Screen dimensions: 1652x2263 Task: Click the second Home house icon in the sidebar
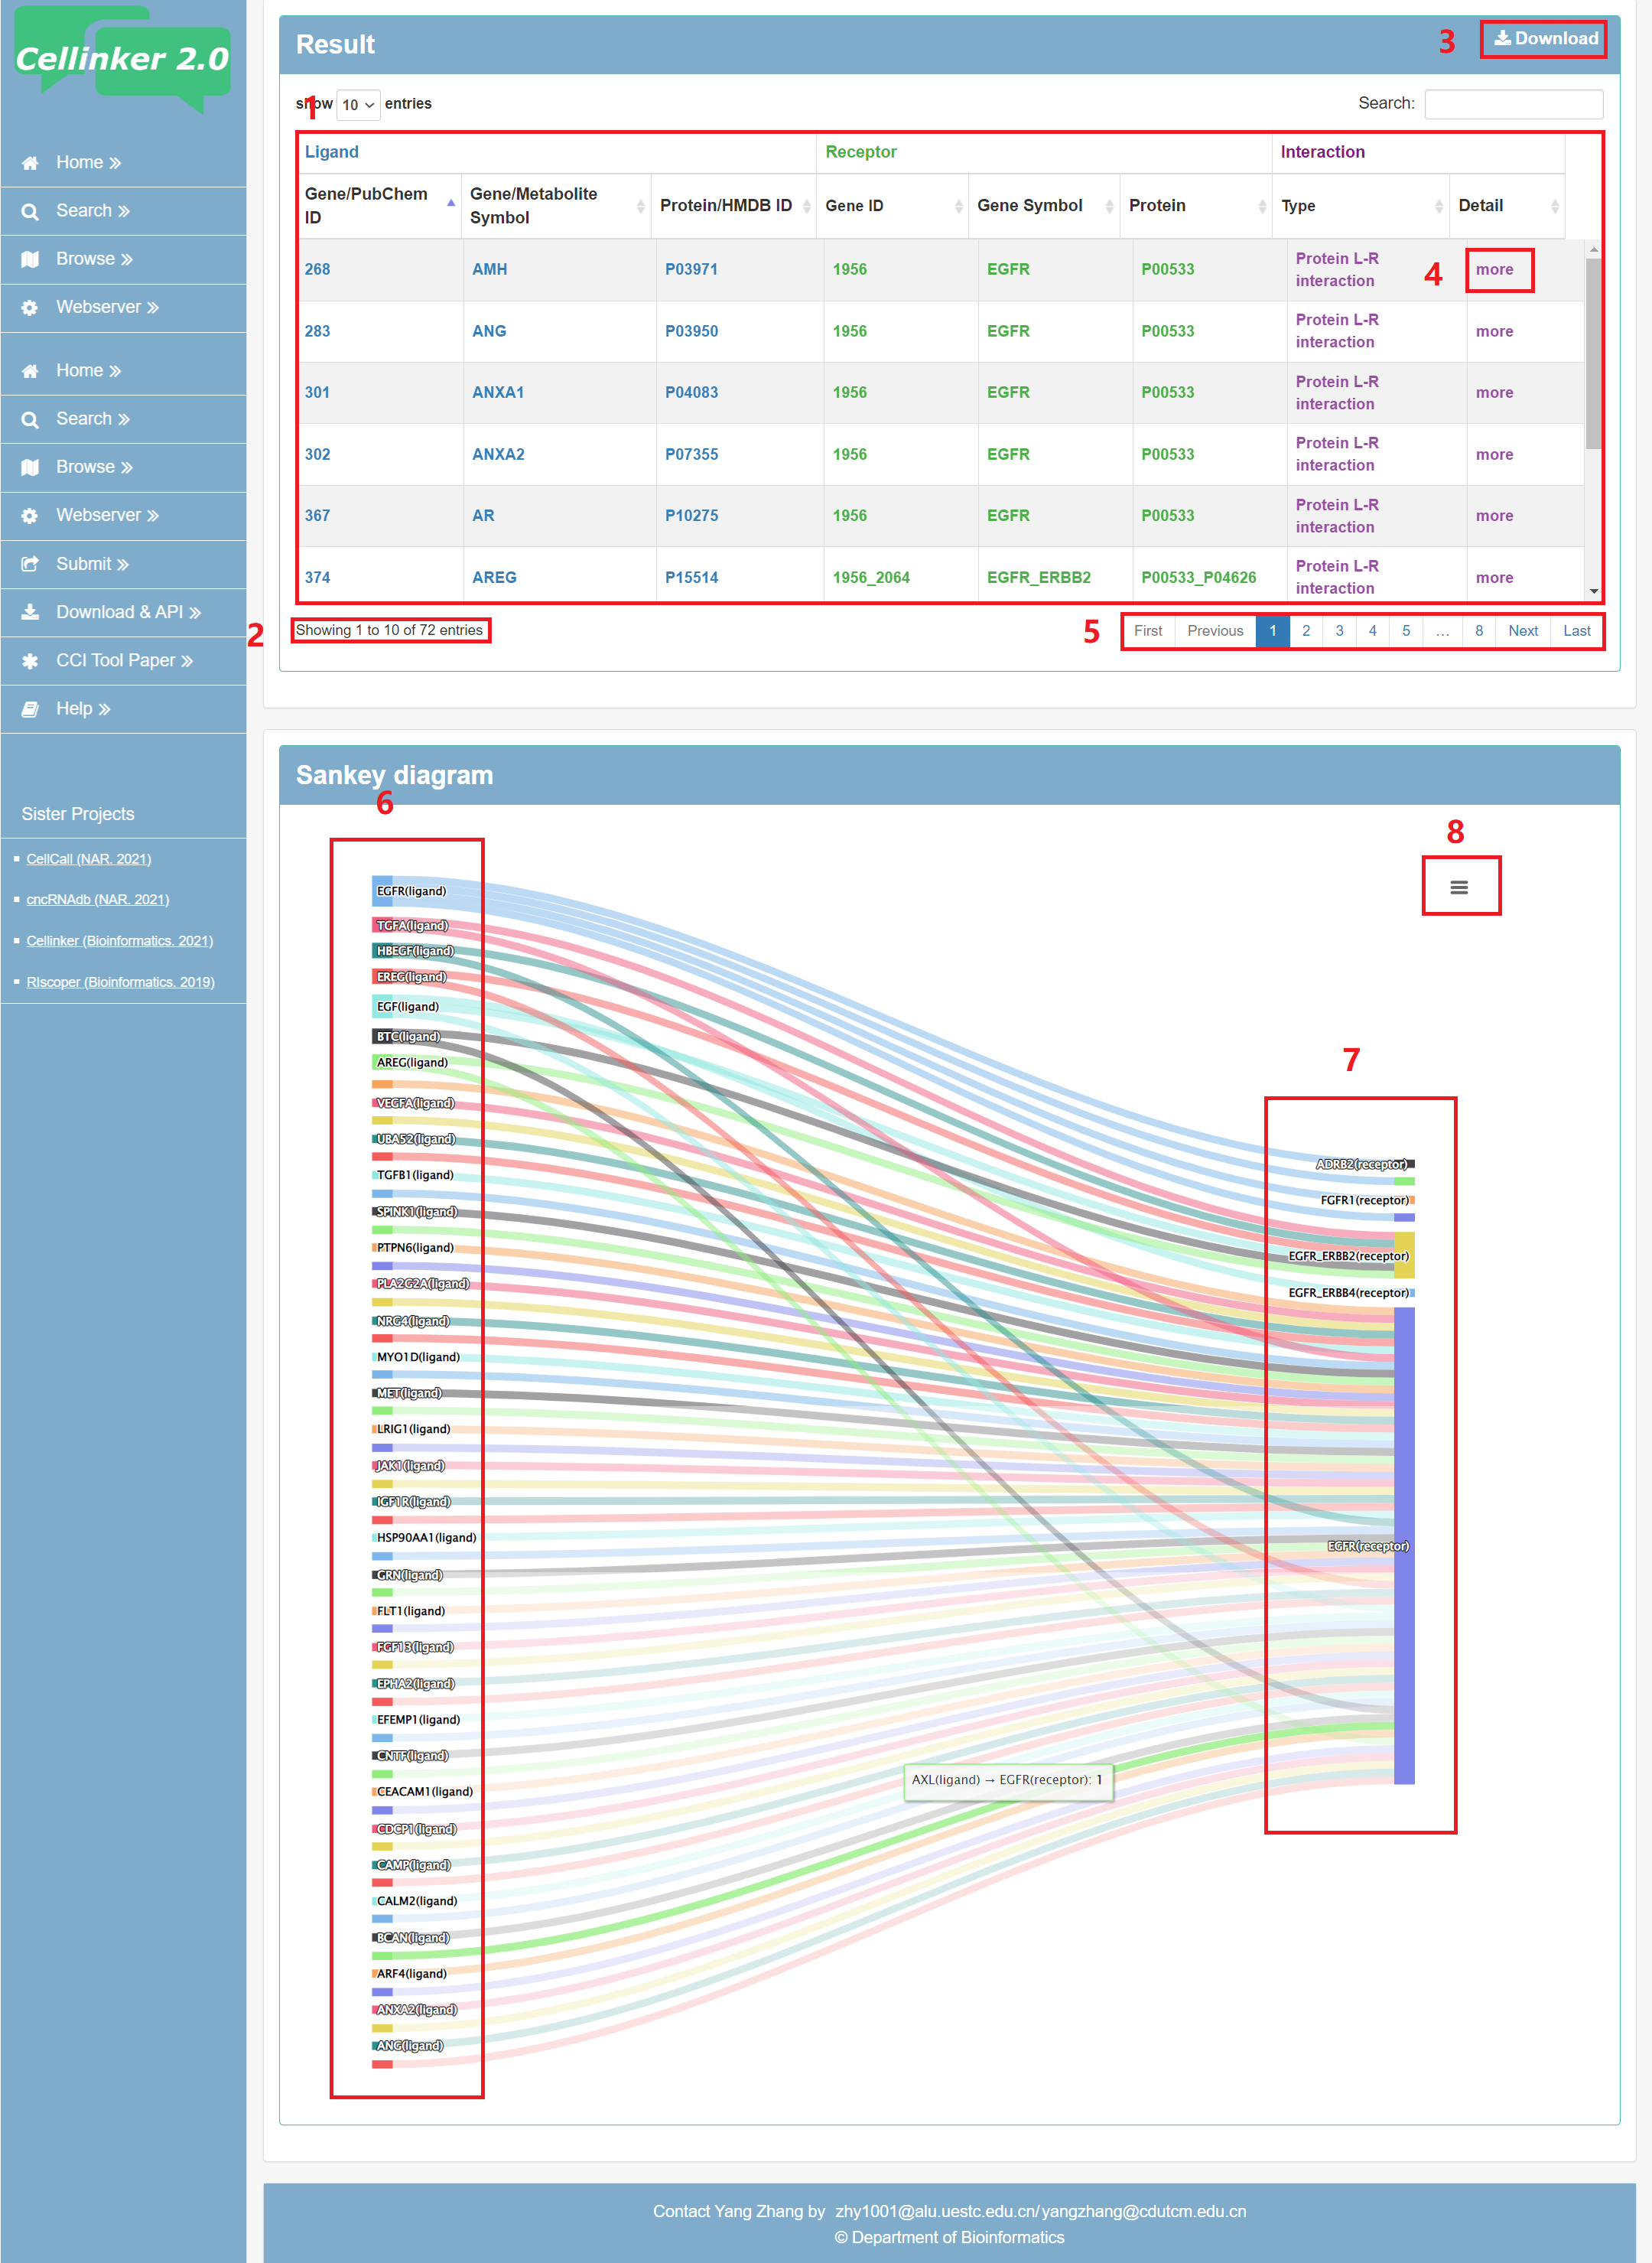(x=30, y=371)
